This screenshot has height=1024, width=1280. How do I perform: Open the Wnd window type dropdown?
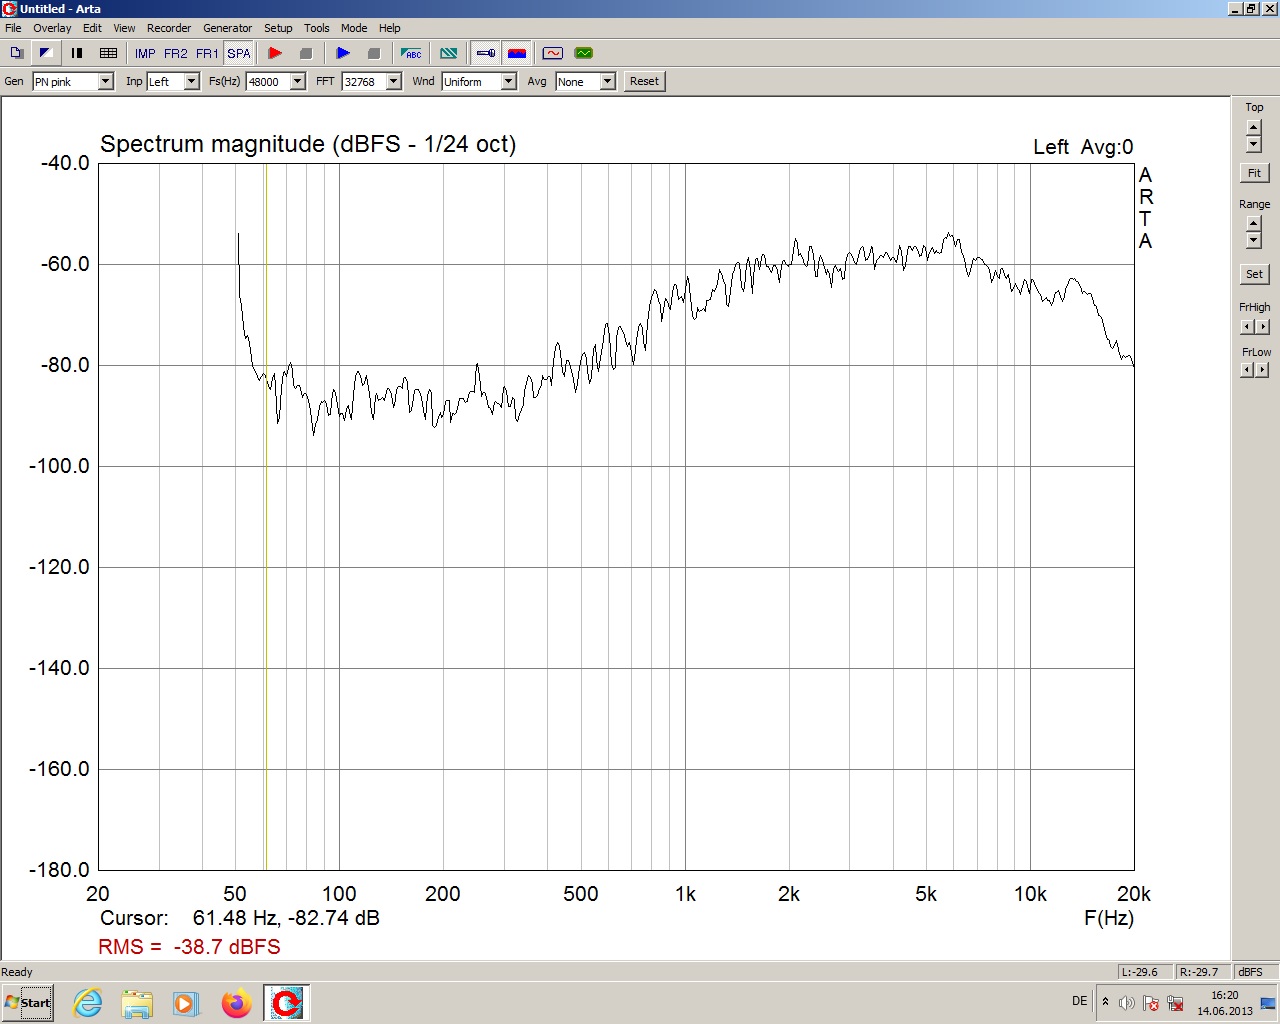[508, 82]
